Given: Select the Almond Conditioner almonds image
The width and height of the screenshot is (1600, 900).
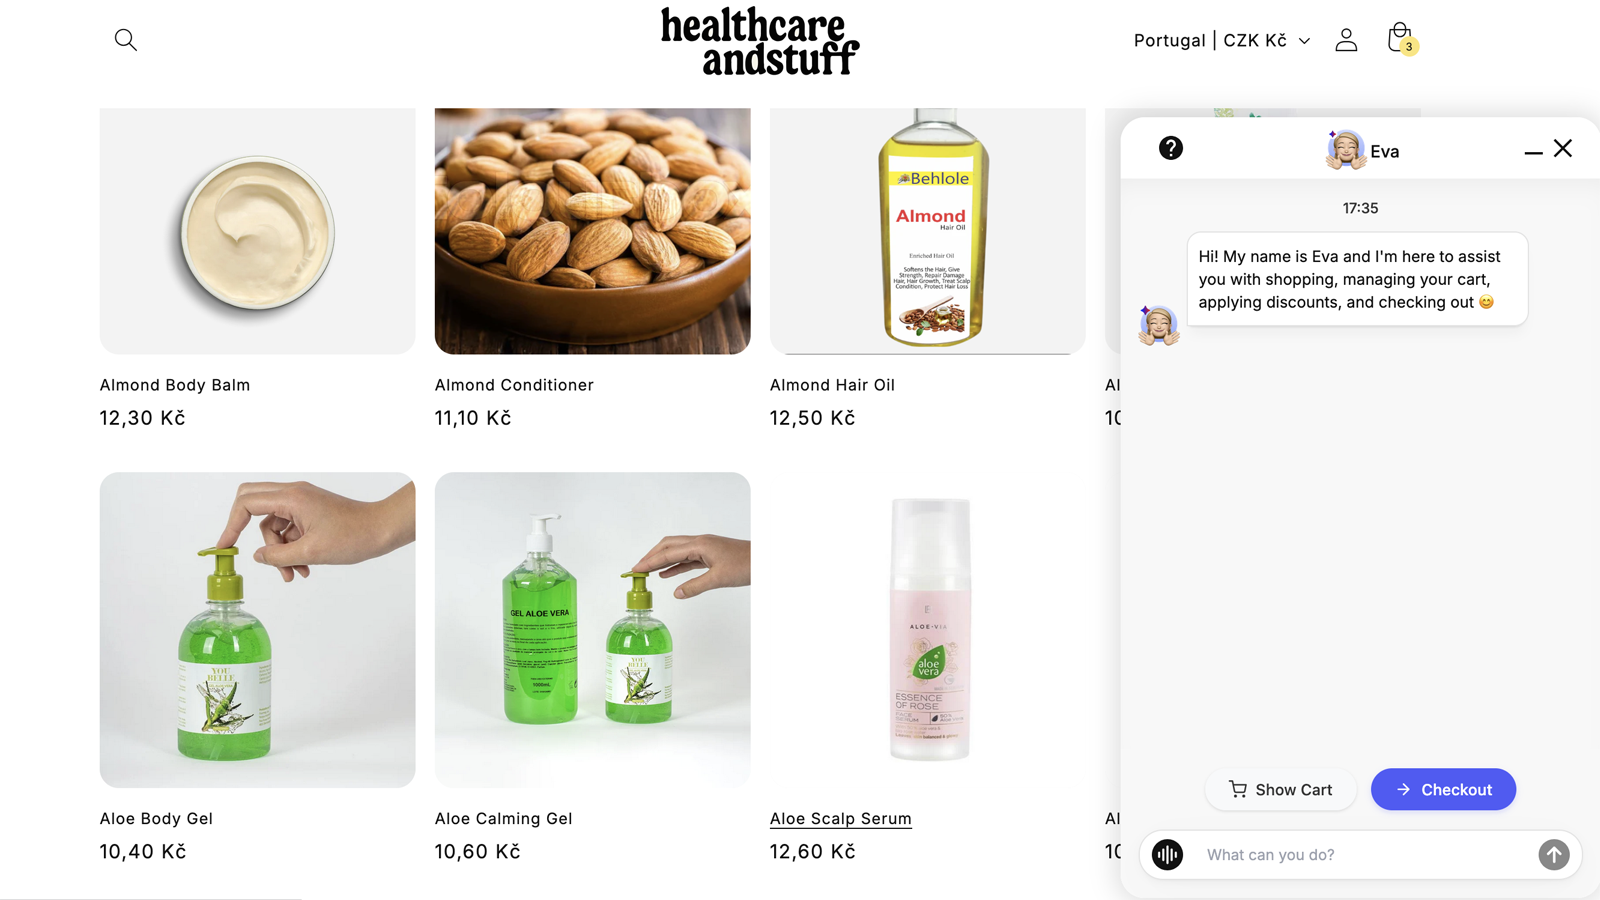Looking at the screenshot, I should (x=592, y=231).
